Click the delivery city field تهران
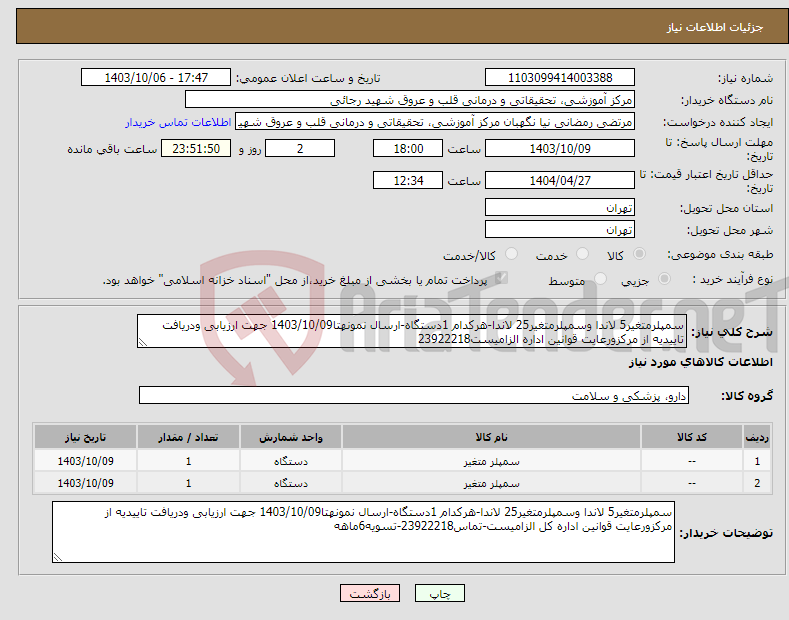 tap(560, 229)
